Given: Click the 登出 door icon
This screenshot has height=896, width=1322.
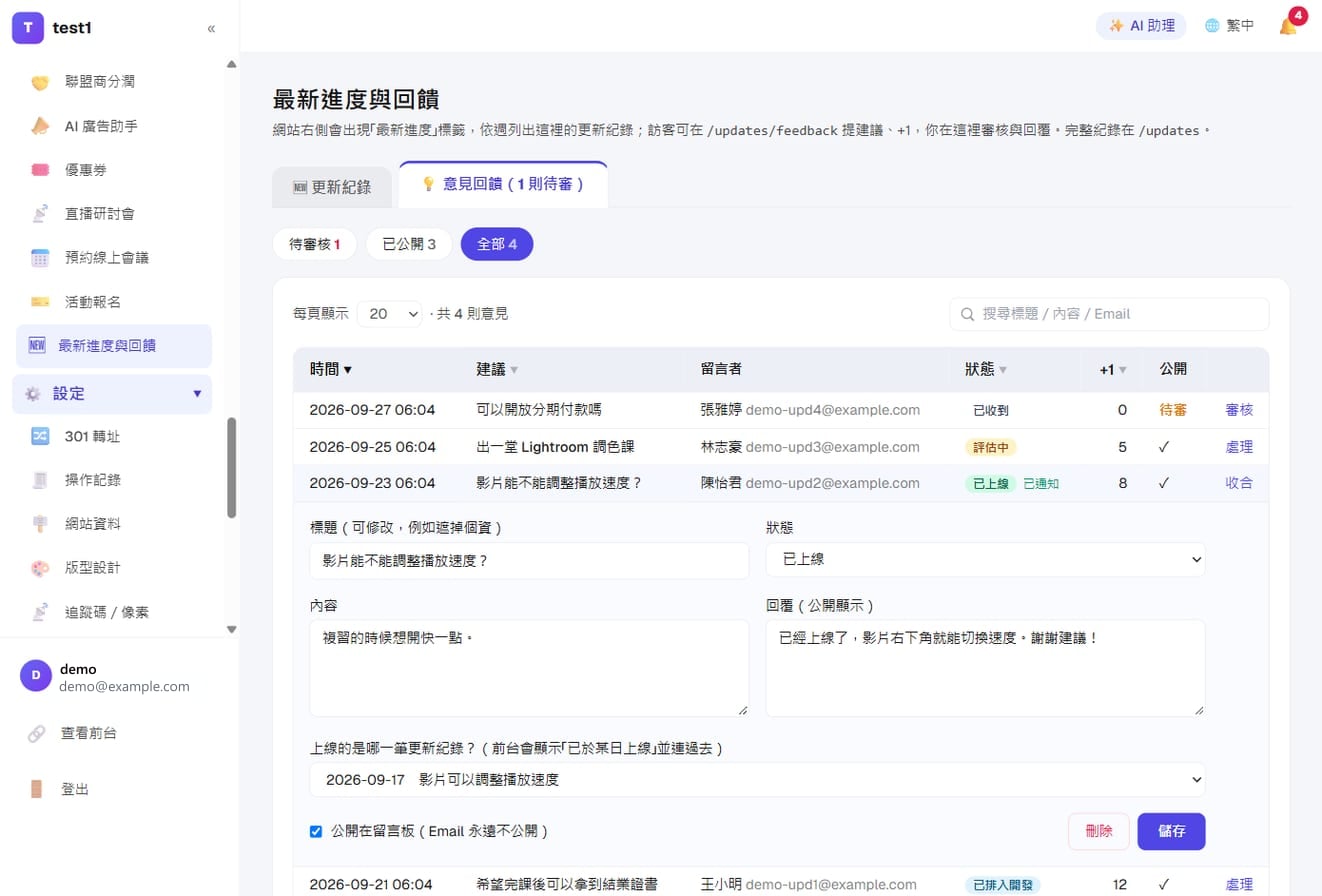Looking at the screenshot, I should click(37, 789).
